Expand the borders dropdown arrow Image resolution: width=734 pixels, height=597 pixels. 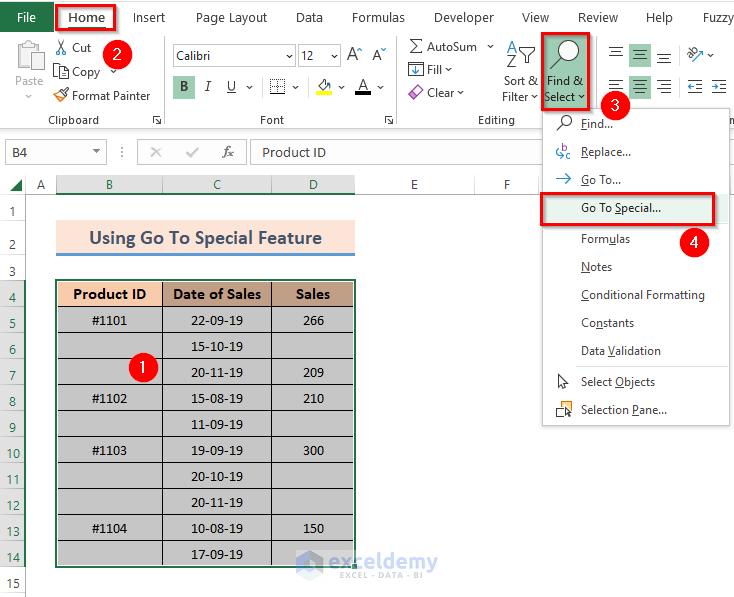coord(295,87)
